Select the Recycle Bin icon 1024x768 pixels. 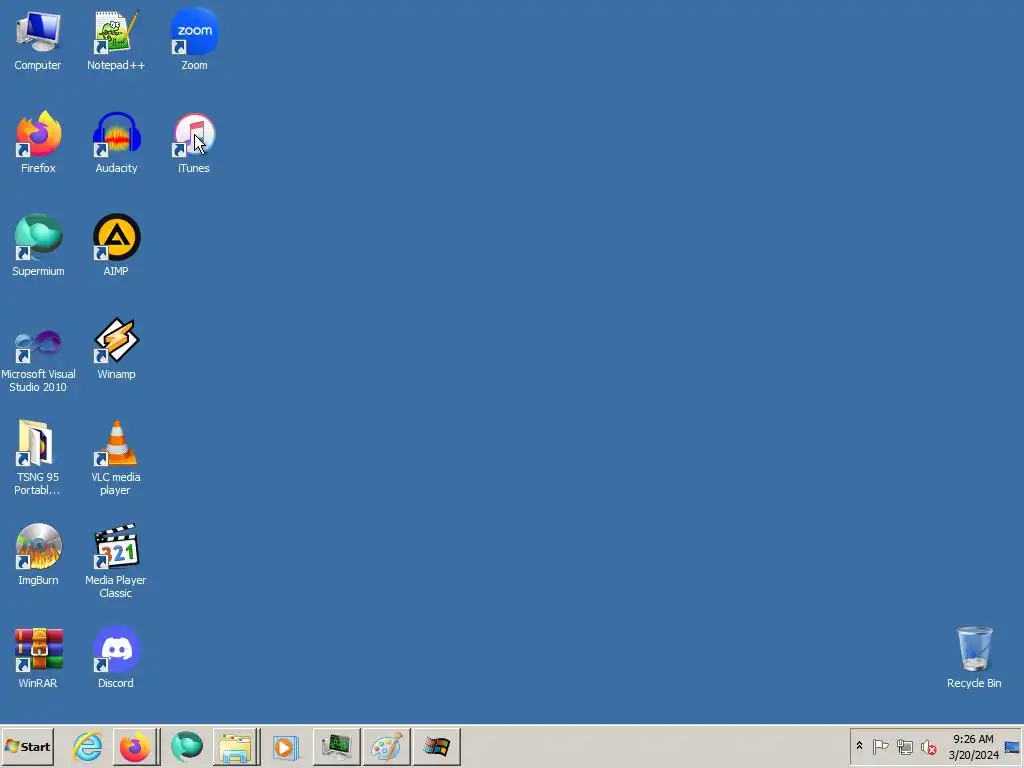pos(974,658)
